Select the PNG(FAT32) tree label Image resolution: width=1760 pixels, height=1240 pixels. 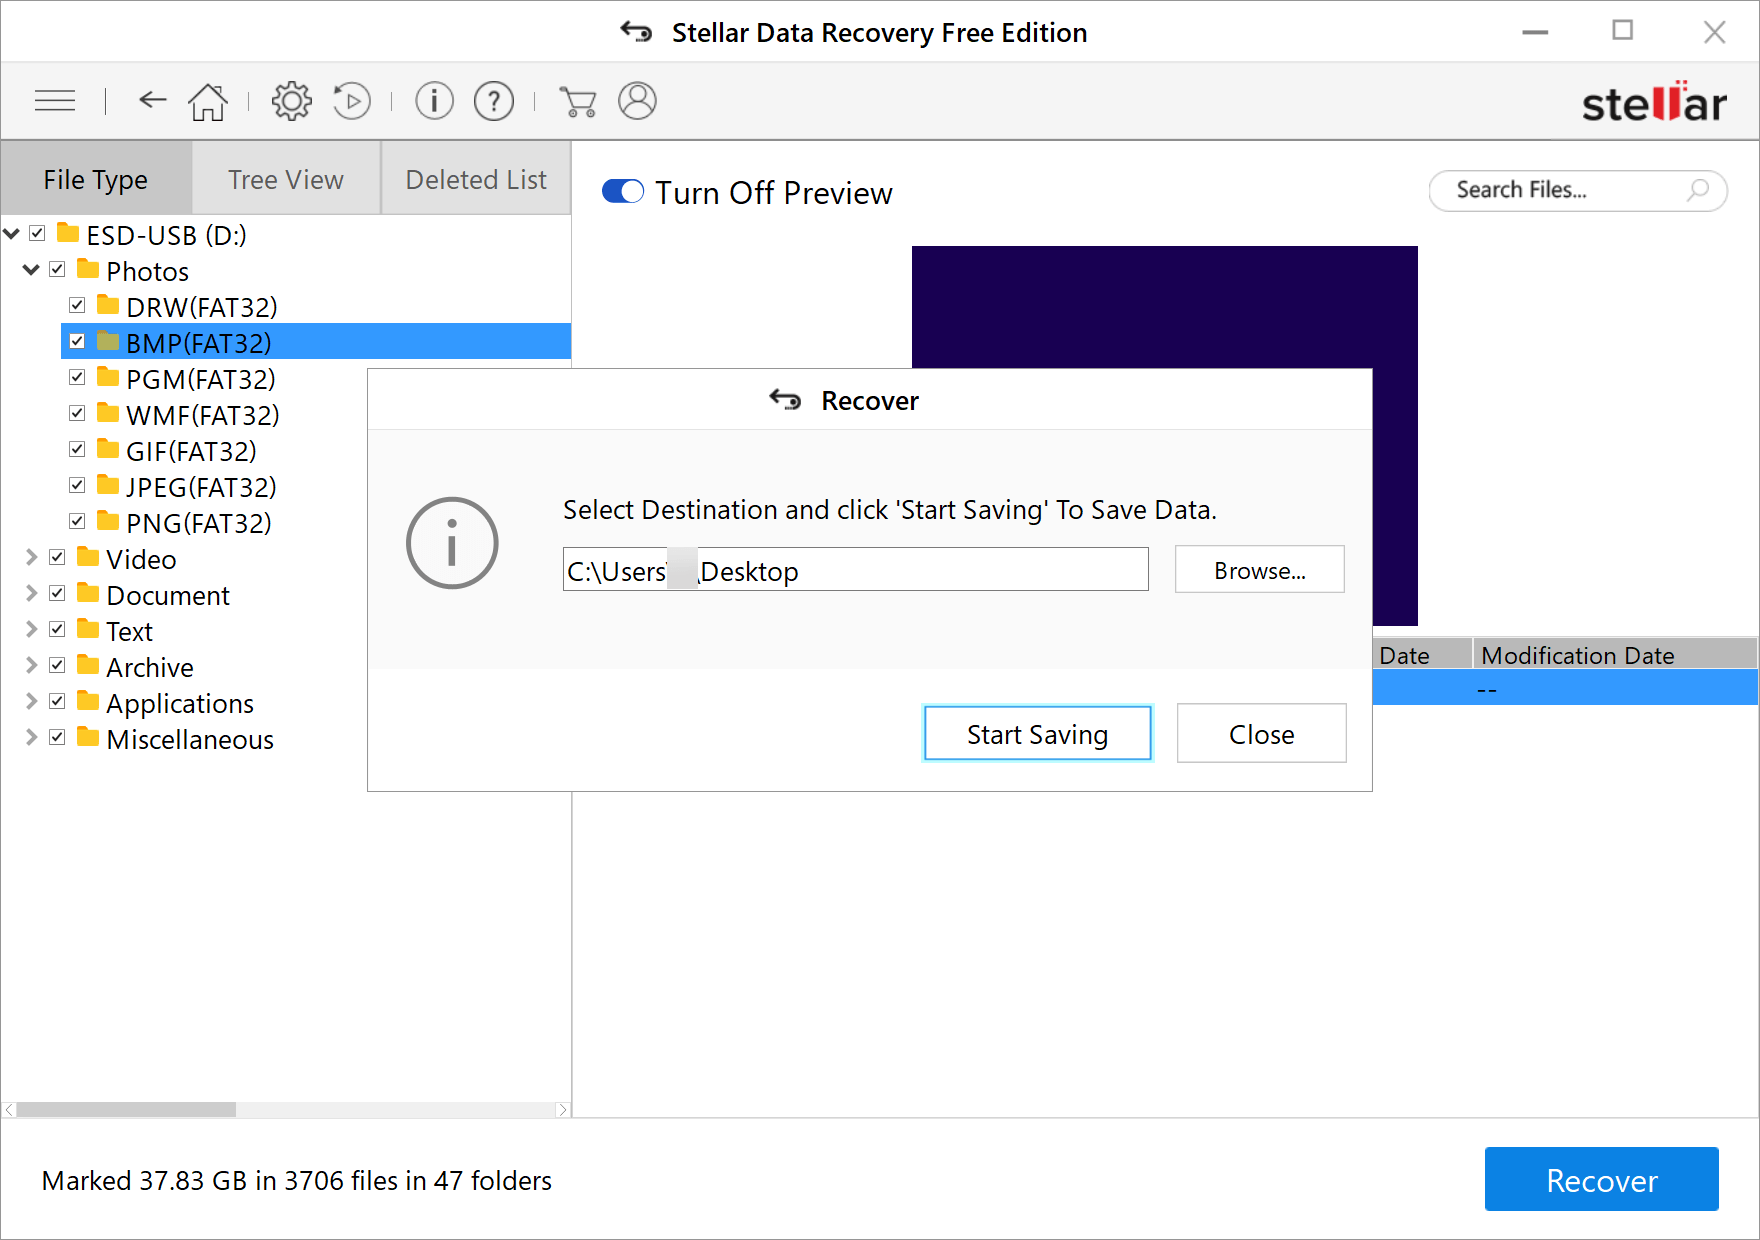(x=199, y=523)
